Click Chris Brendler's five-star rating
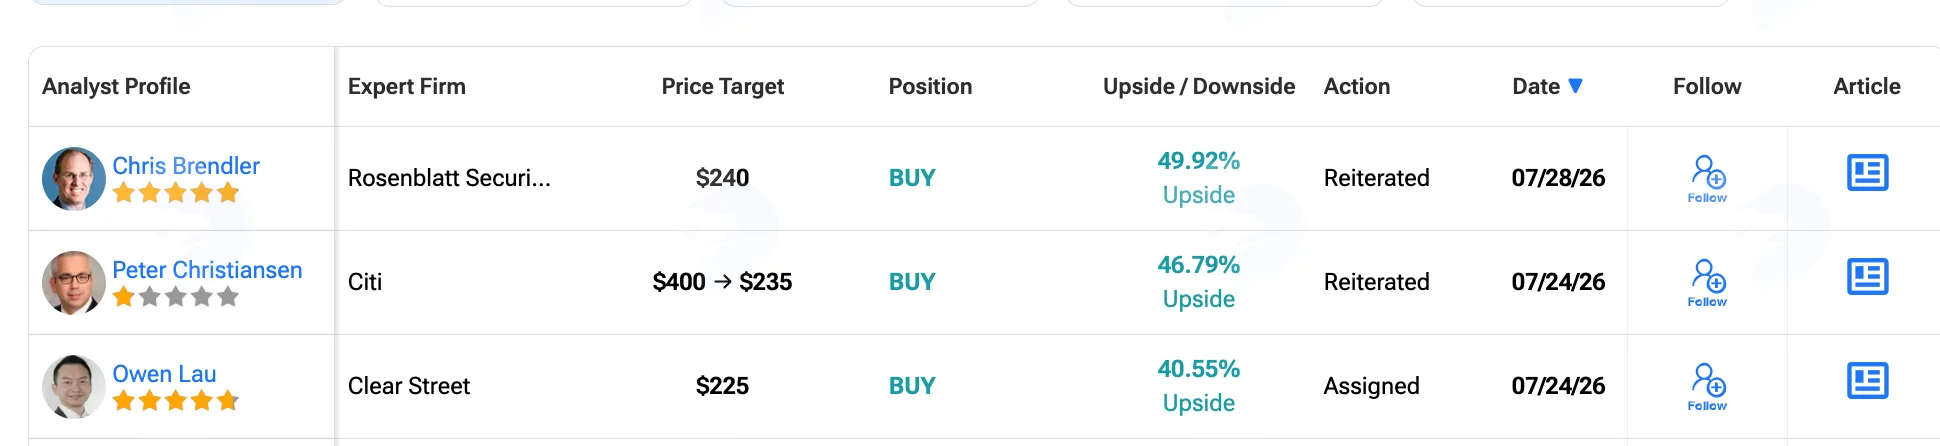The height and width of the screenshot is (446, 1940). point(176,193)
